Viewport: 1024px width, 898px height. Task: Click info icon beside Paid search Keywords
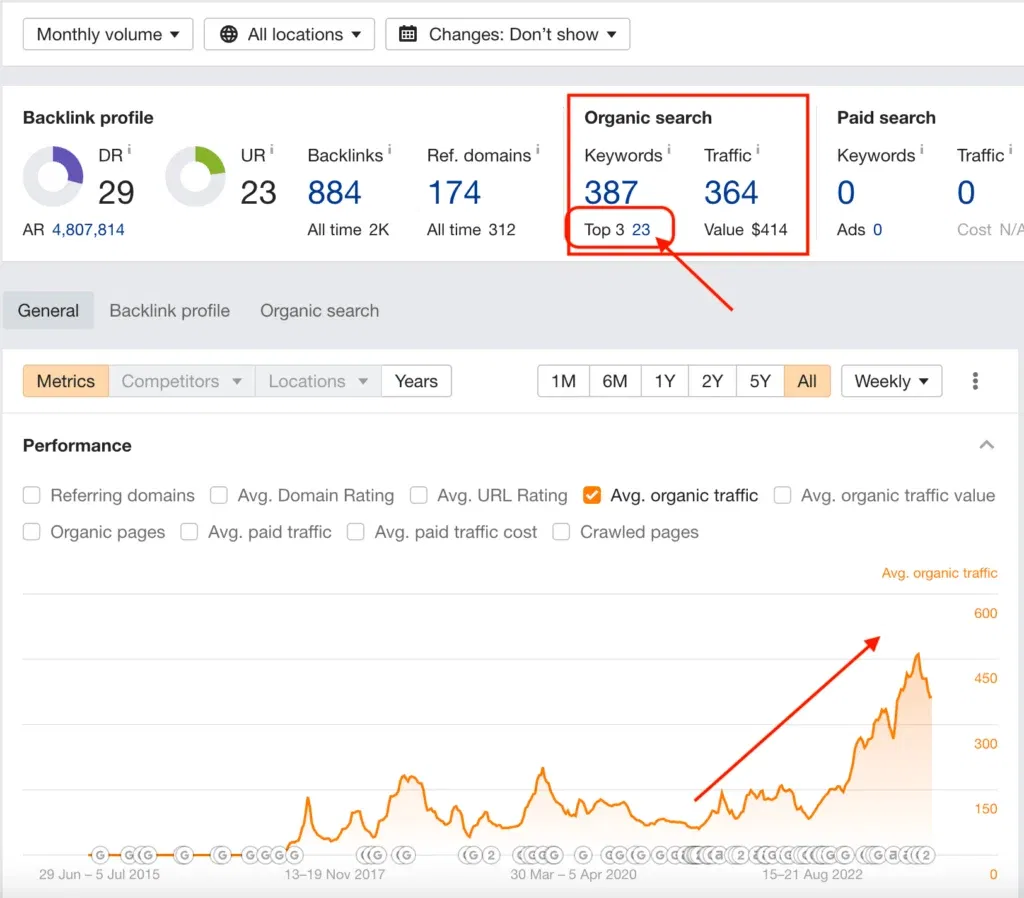[921, 150]
